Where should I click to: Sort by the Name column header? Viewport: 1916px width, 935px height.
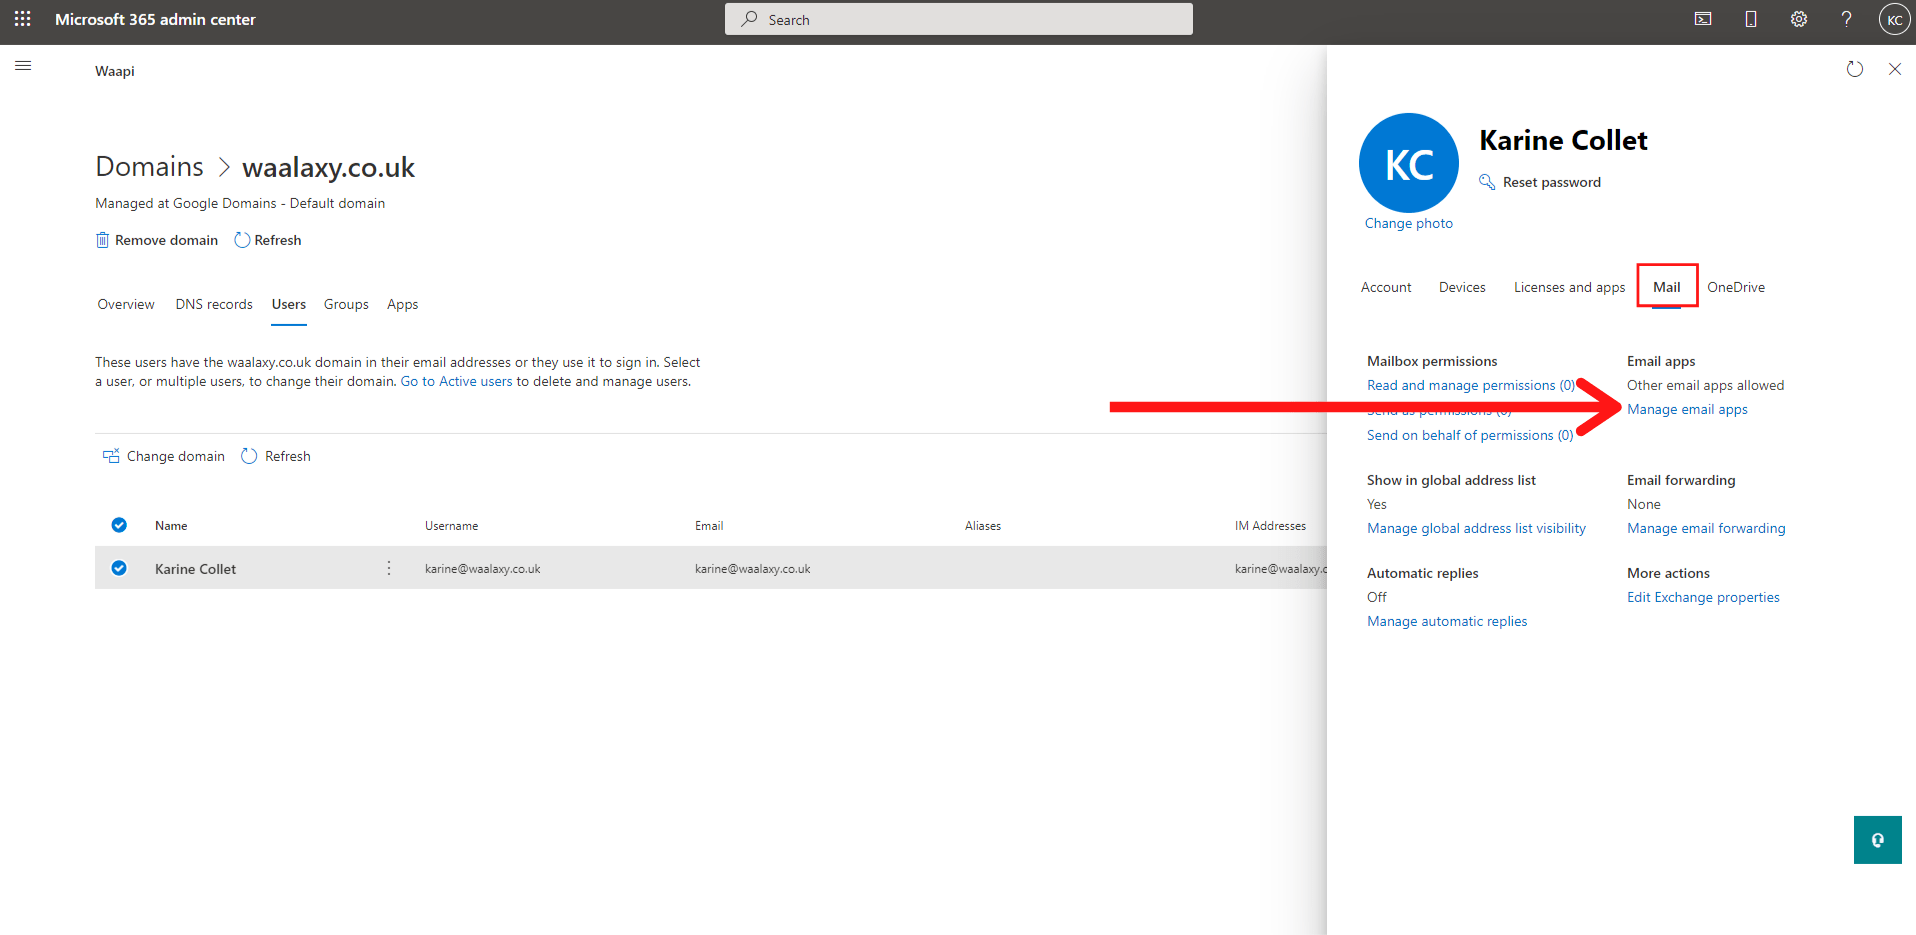coord(171,525)
